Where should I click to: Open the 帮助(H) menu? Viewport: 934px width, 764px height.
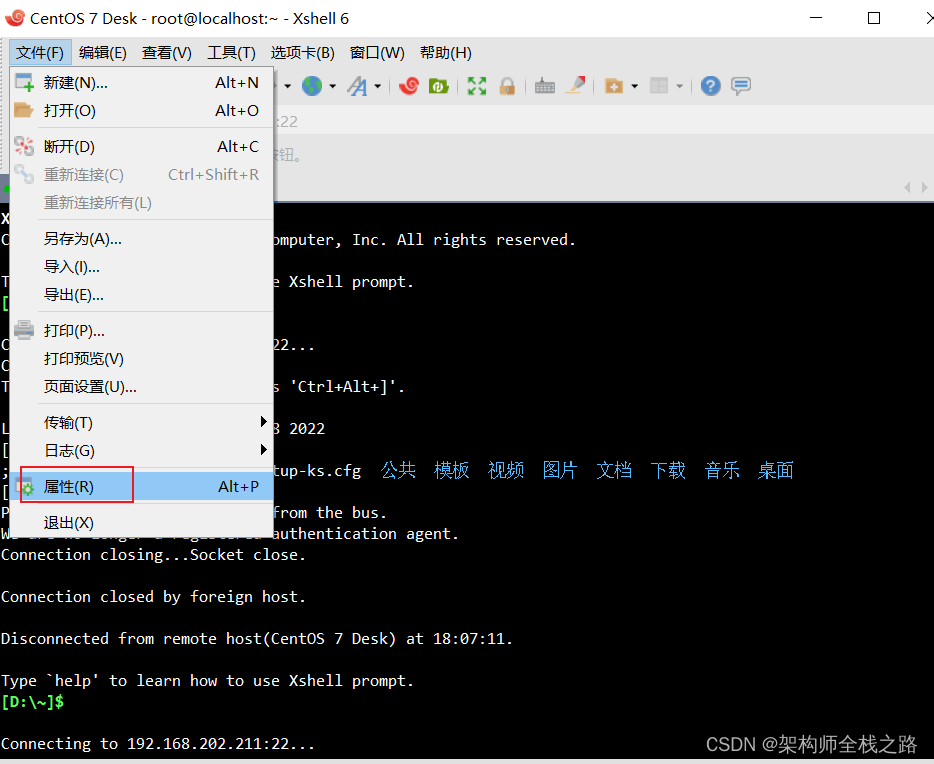pyautogui.click(x=446, y=52)
